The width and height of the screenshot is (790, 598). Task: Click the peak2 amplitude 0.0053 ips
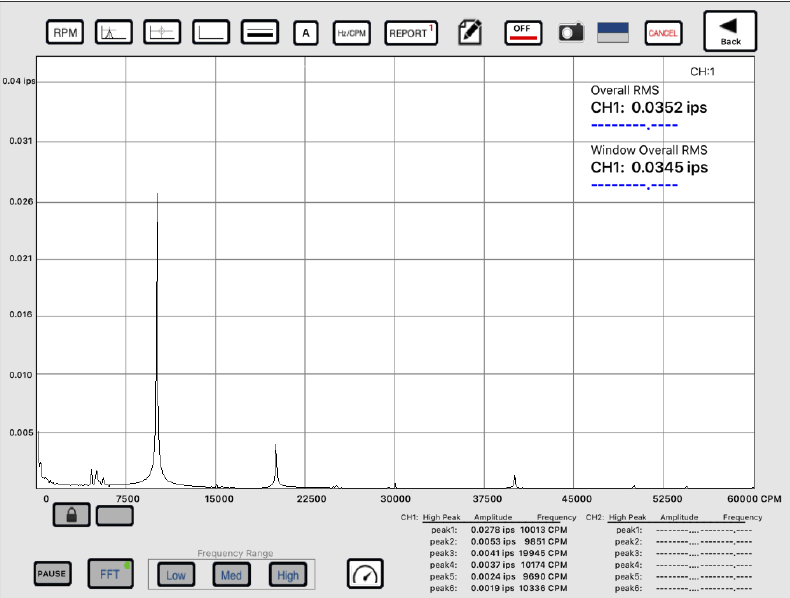click(x=493, y=542)
